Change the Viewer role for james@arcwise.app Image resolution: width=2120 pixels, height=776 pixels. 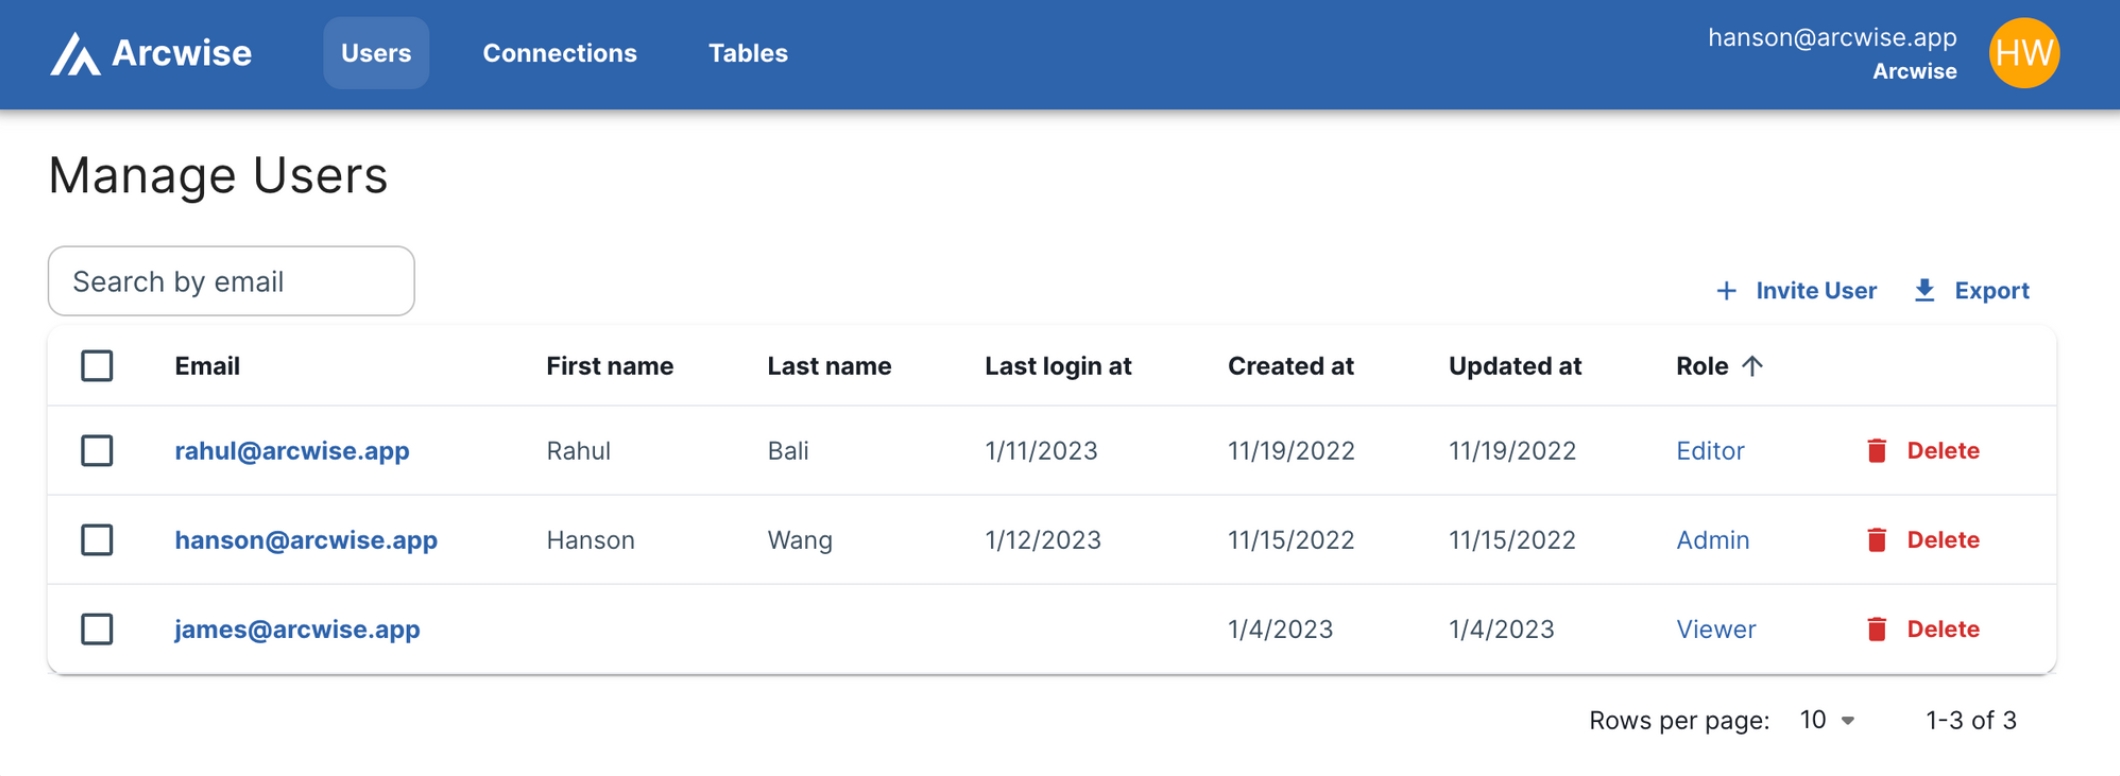click(1716, 629)
